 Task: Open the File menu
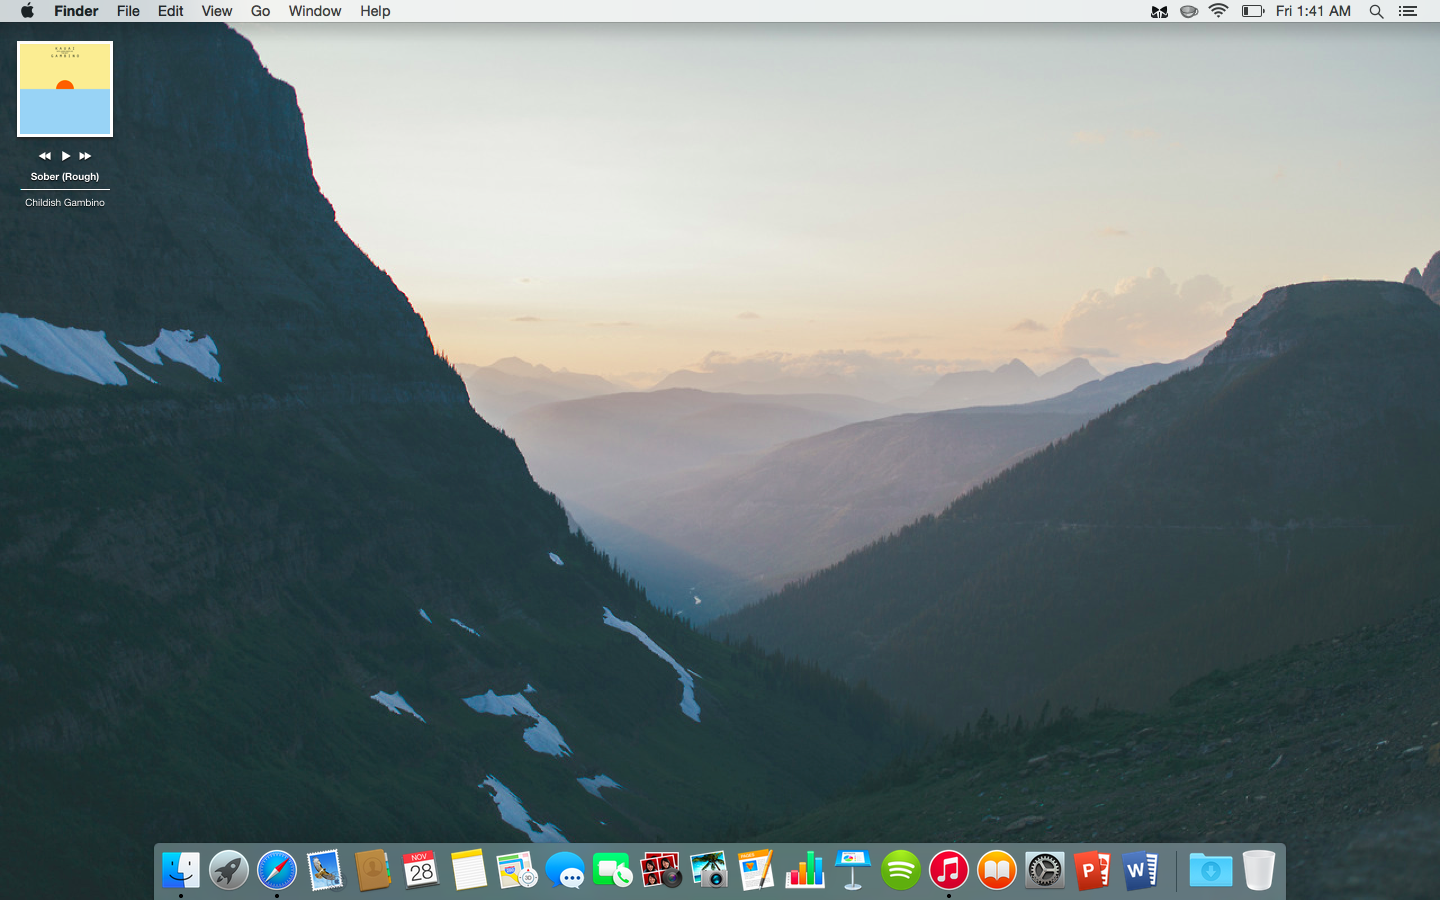[128, 11]
